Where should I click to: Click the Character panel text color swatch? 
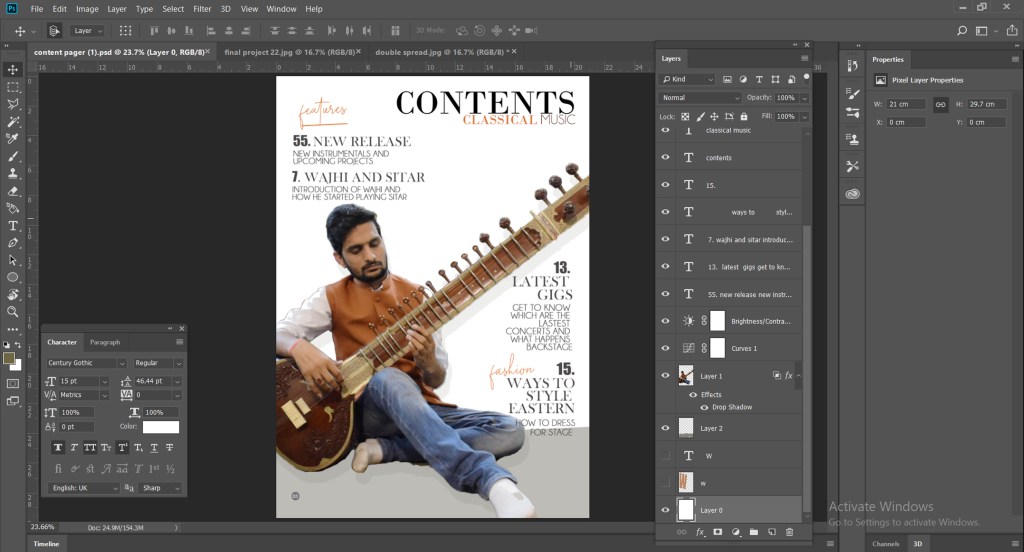(x=160, y=427)
